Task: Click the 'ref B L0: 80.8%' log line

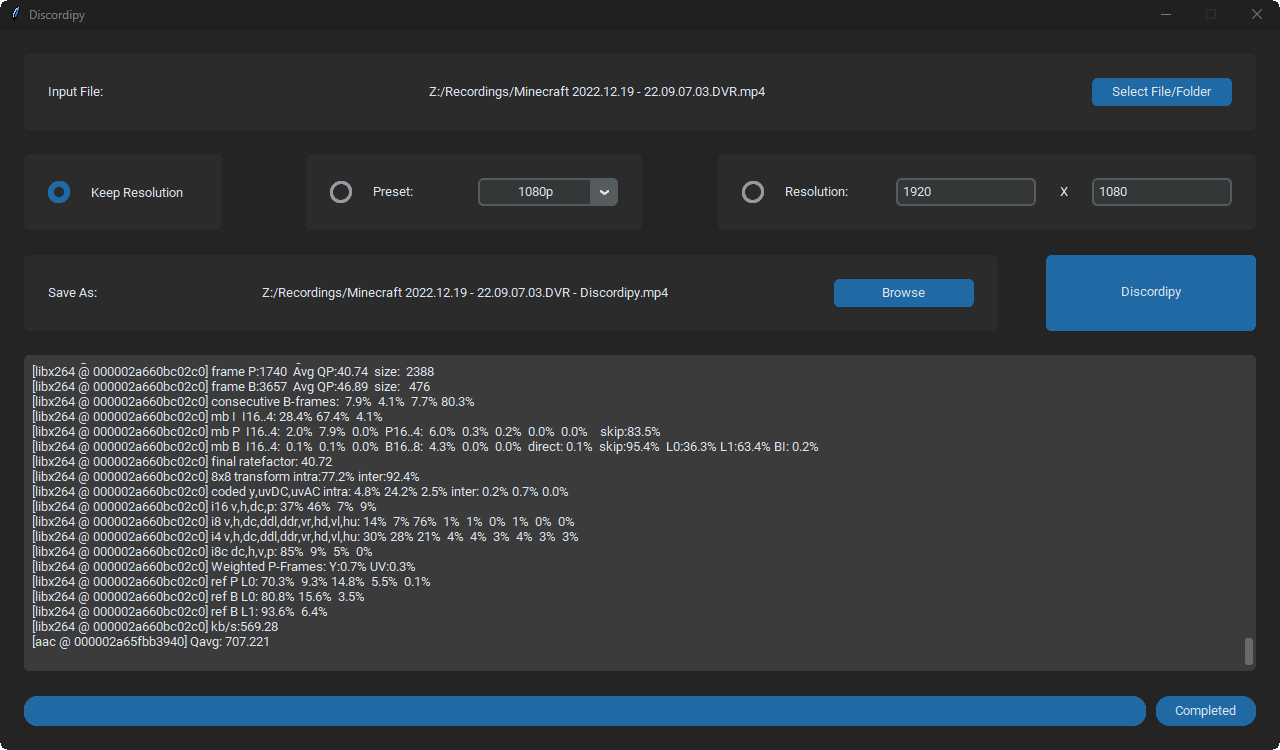Action: click(198, 597)
